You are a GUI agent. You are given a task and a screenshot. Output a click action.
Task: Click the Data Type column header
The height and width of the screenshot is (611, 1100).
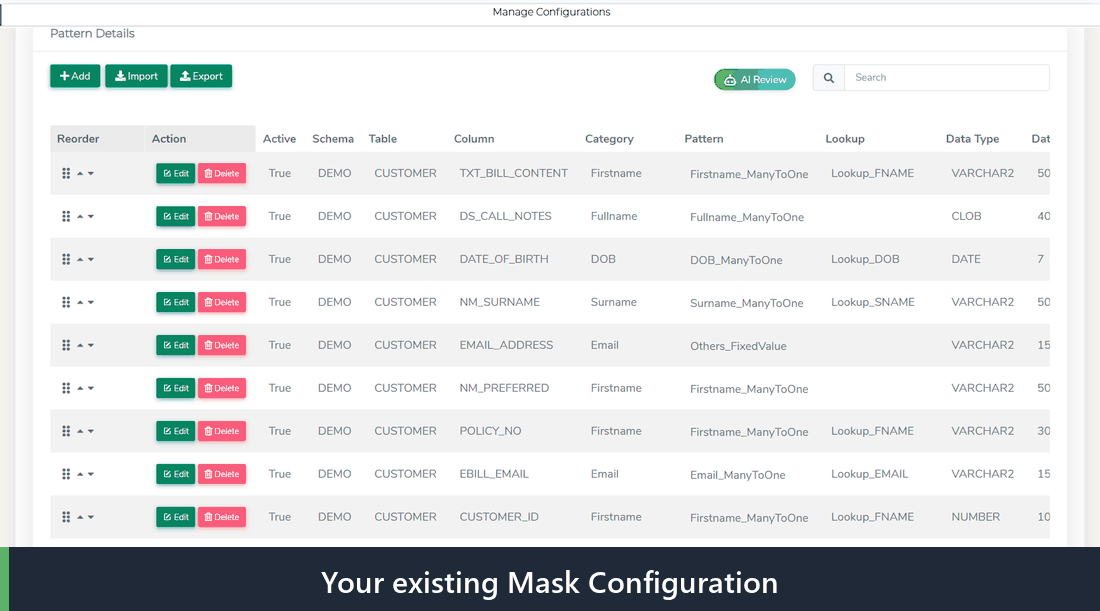point(972,139)
